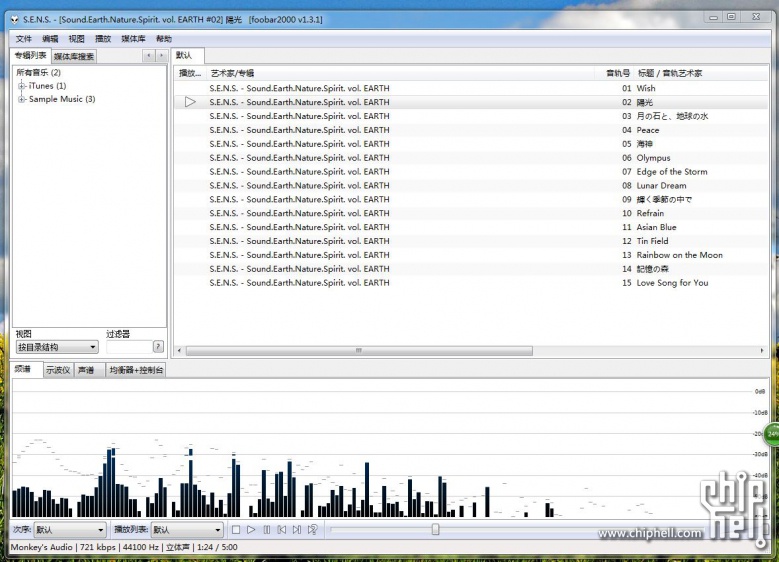Switch to the 声谱 spectrogram tab
The image size is (779, 562).
tap(89, 370)
